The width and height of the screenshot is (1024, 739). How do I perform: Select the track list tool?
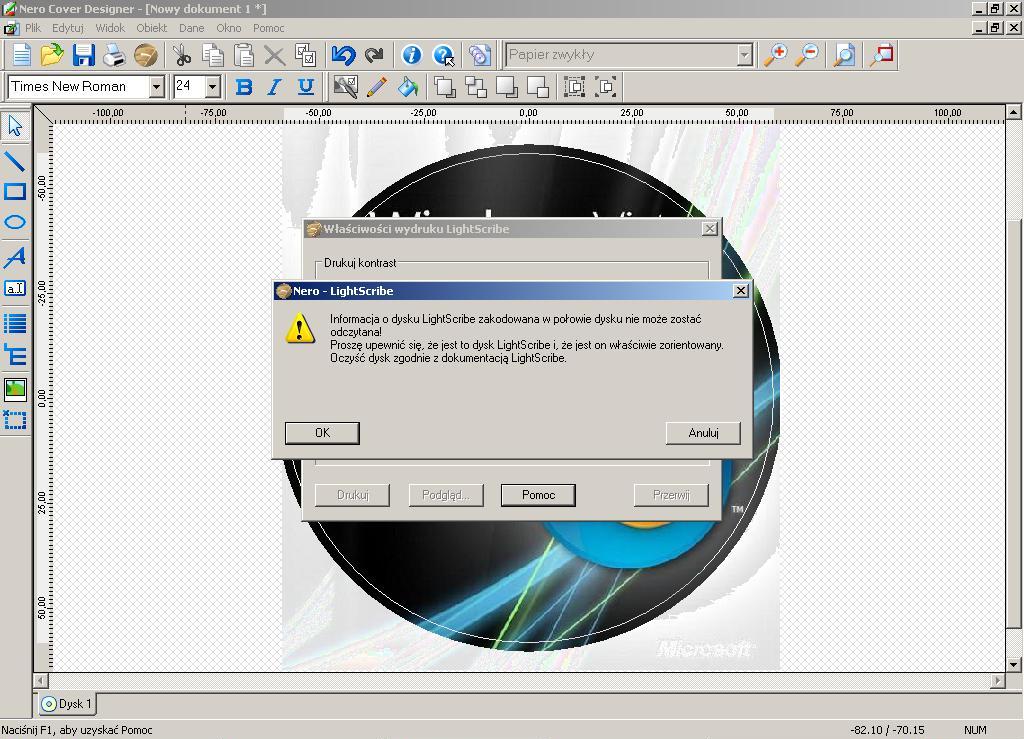15,323
